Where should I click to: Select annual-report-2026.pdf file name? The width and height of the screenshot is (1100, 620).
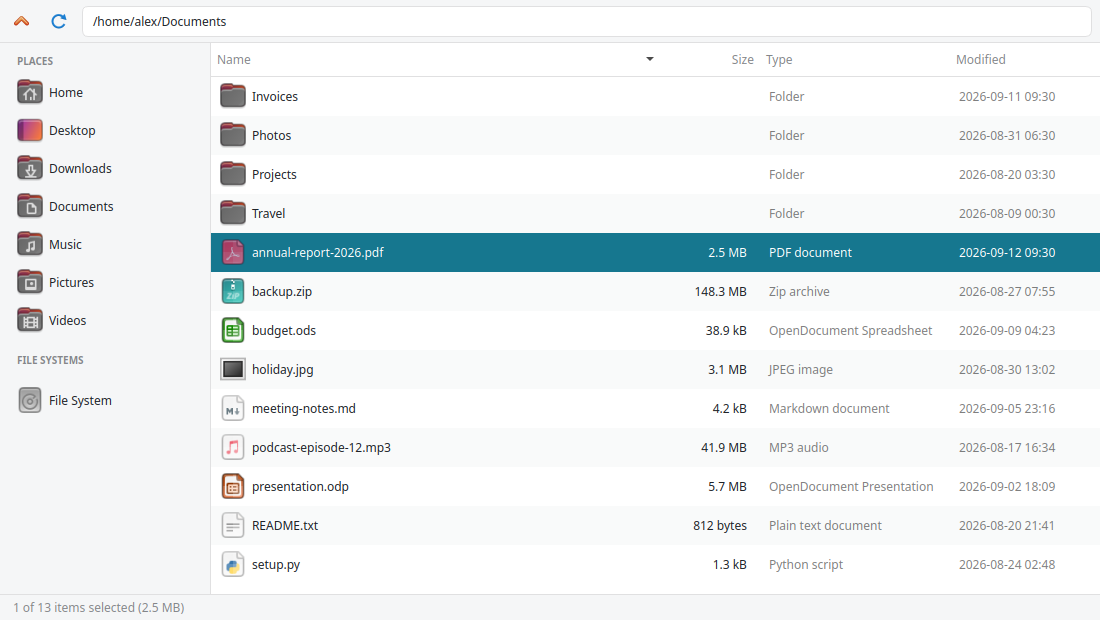click(318, 252)
